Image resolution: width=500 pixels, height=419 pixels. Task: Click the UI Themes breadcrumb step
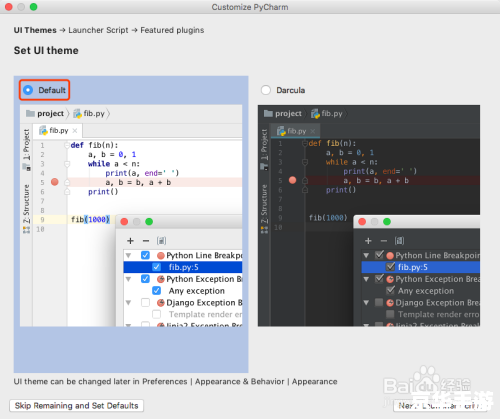35,30
